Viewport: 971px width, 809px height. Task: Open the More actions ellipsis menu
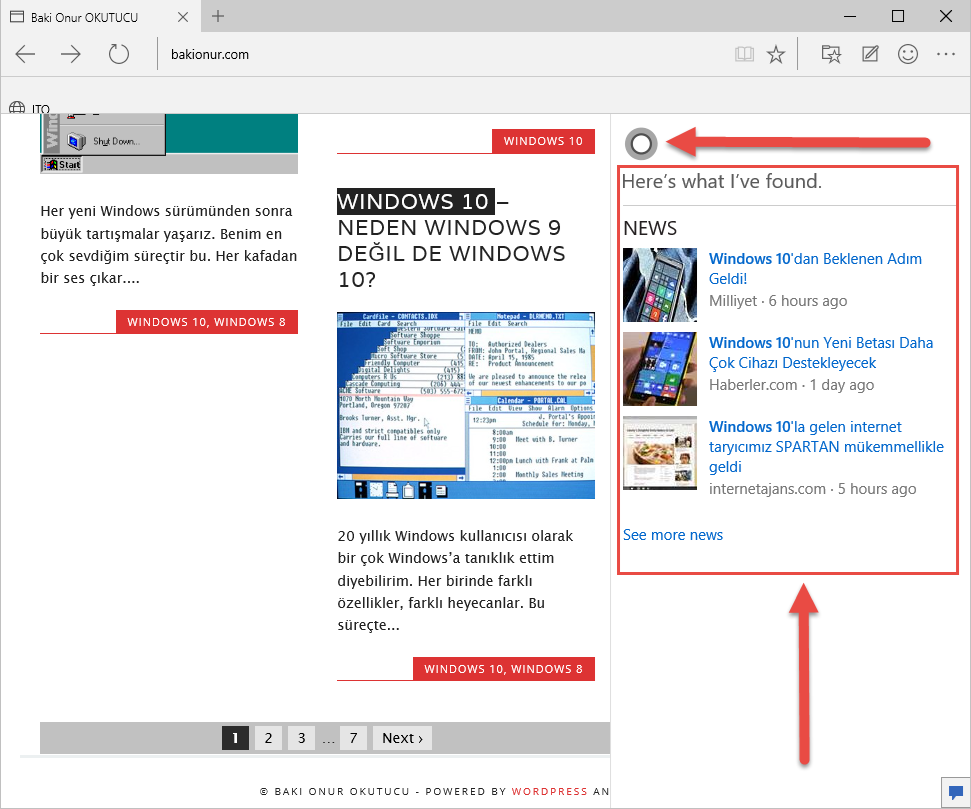[x=946, y=55]
